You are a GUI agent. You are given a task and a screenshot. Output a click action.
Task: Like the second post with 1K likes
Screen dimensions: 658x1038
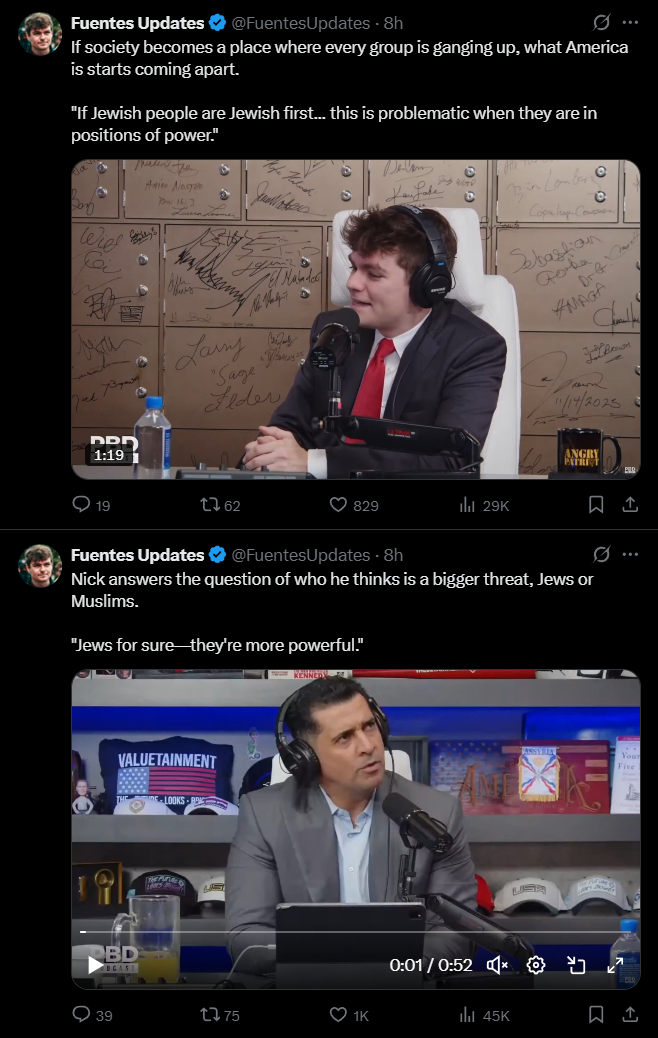(x=349, y=1015)
